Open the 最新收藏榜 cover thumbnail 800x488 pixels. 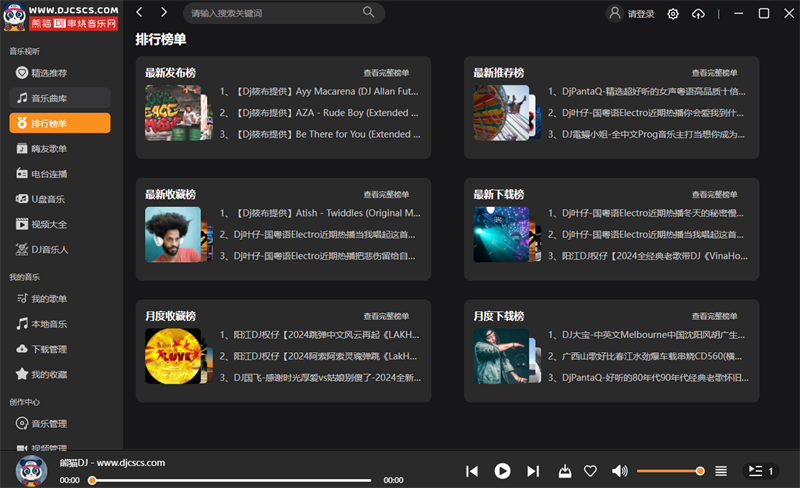(173, 234)
